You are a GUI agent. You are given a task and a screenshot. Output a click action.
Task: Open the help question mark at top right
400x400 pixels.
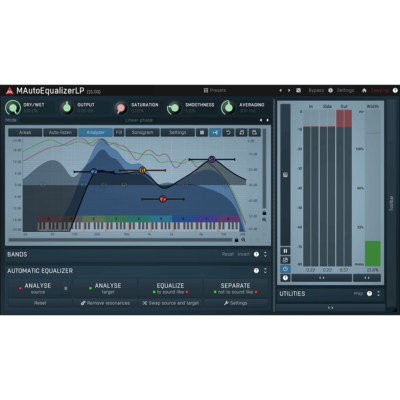(395, 90)
